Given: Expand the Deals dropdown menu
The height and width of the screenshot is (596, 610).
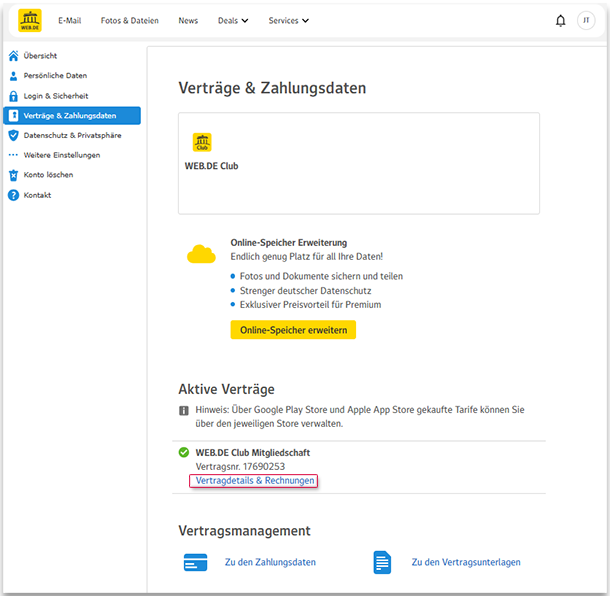Looking at the screenshot, I should tap(233, 21).
